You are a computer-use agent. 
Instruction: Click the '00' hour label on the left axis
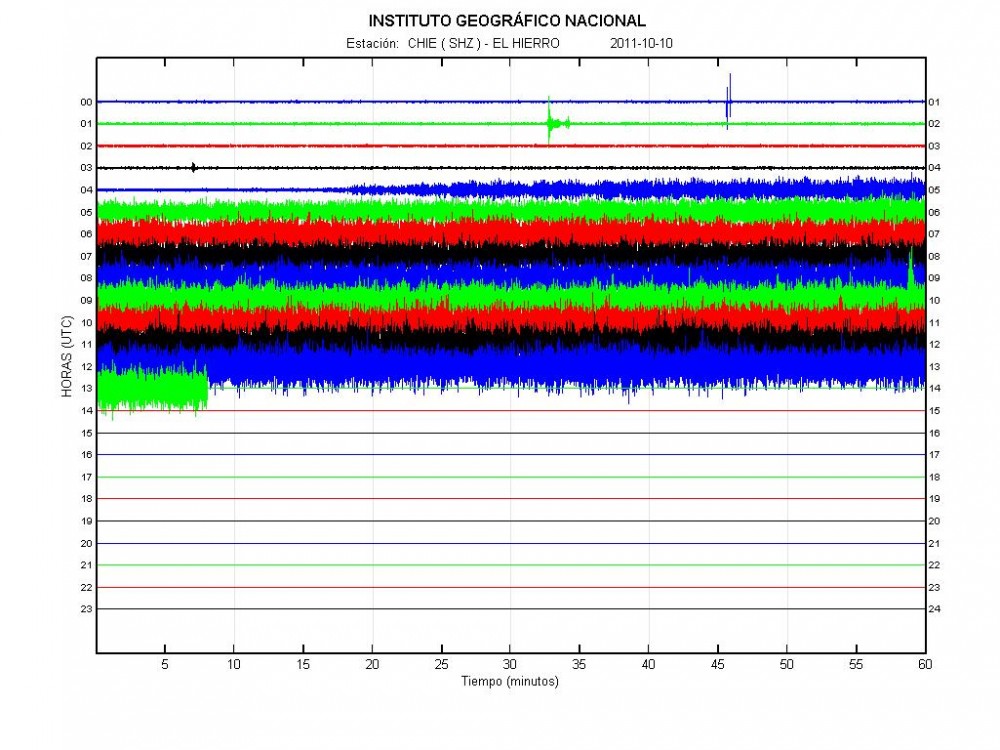(x=87, y=102)
